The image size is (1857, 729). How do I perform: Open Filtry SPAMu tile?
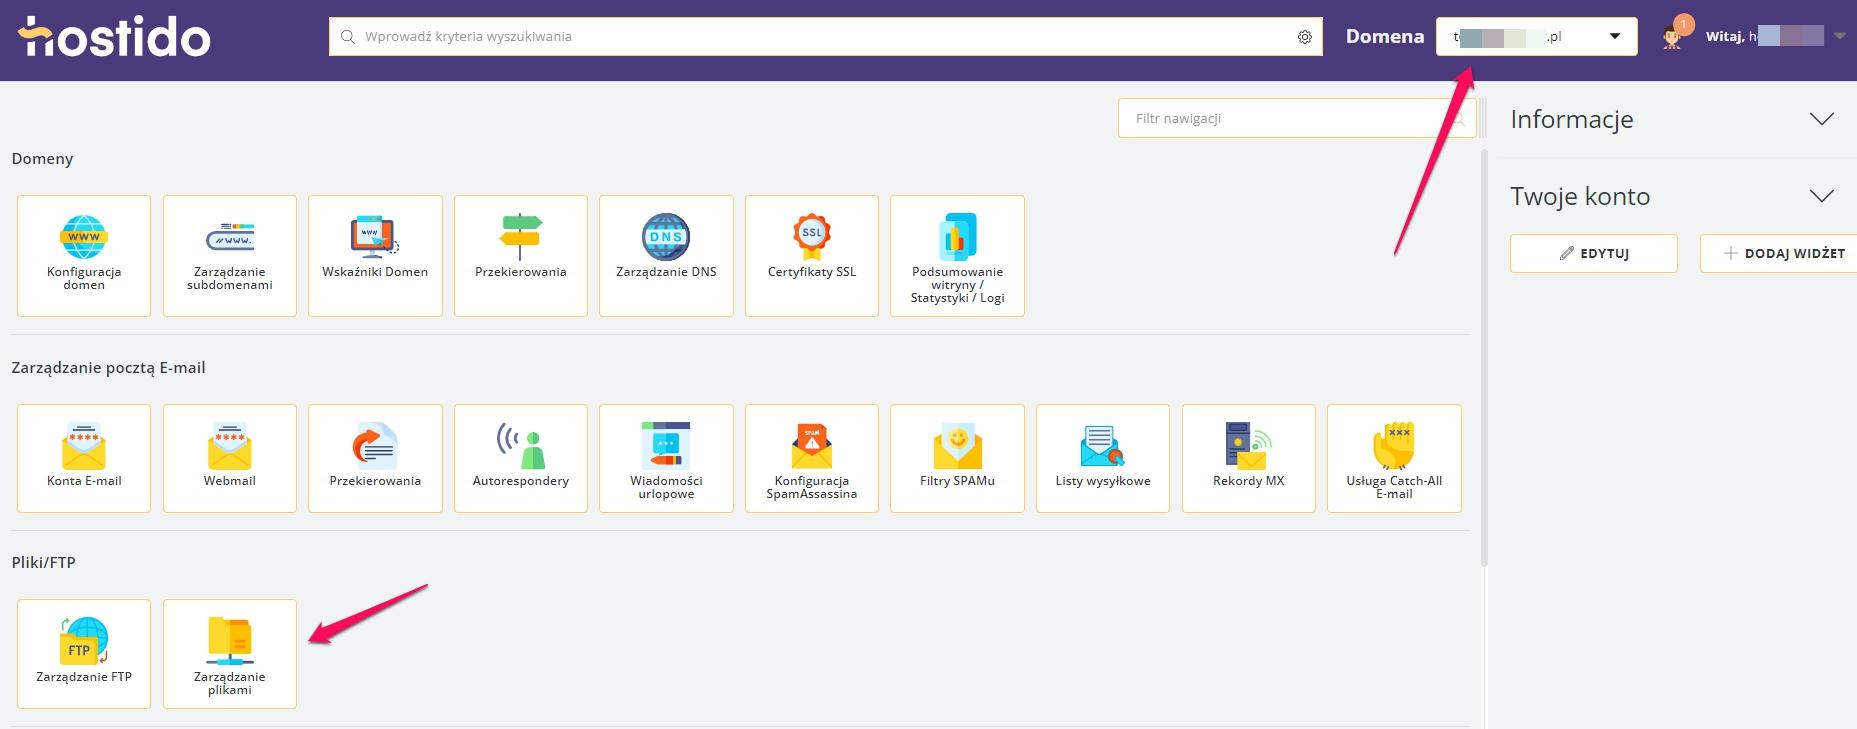click(957, 458)
